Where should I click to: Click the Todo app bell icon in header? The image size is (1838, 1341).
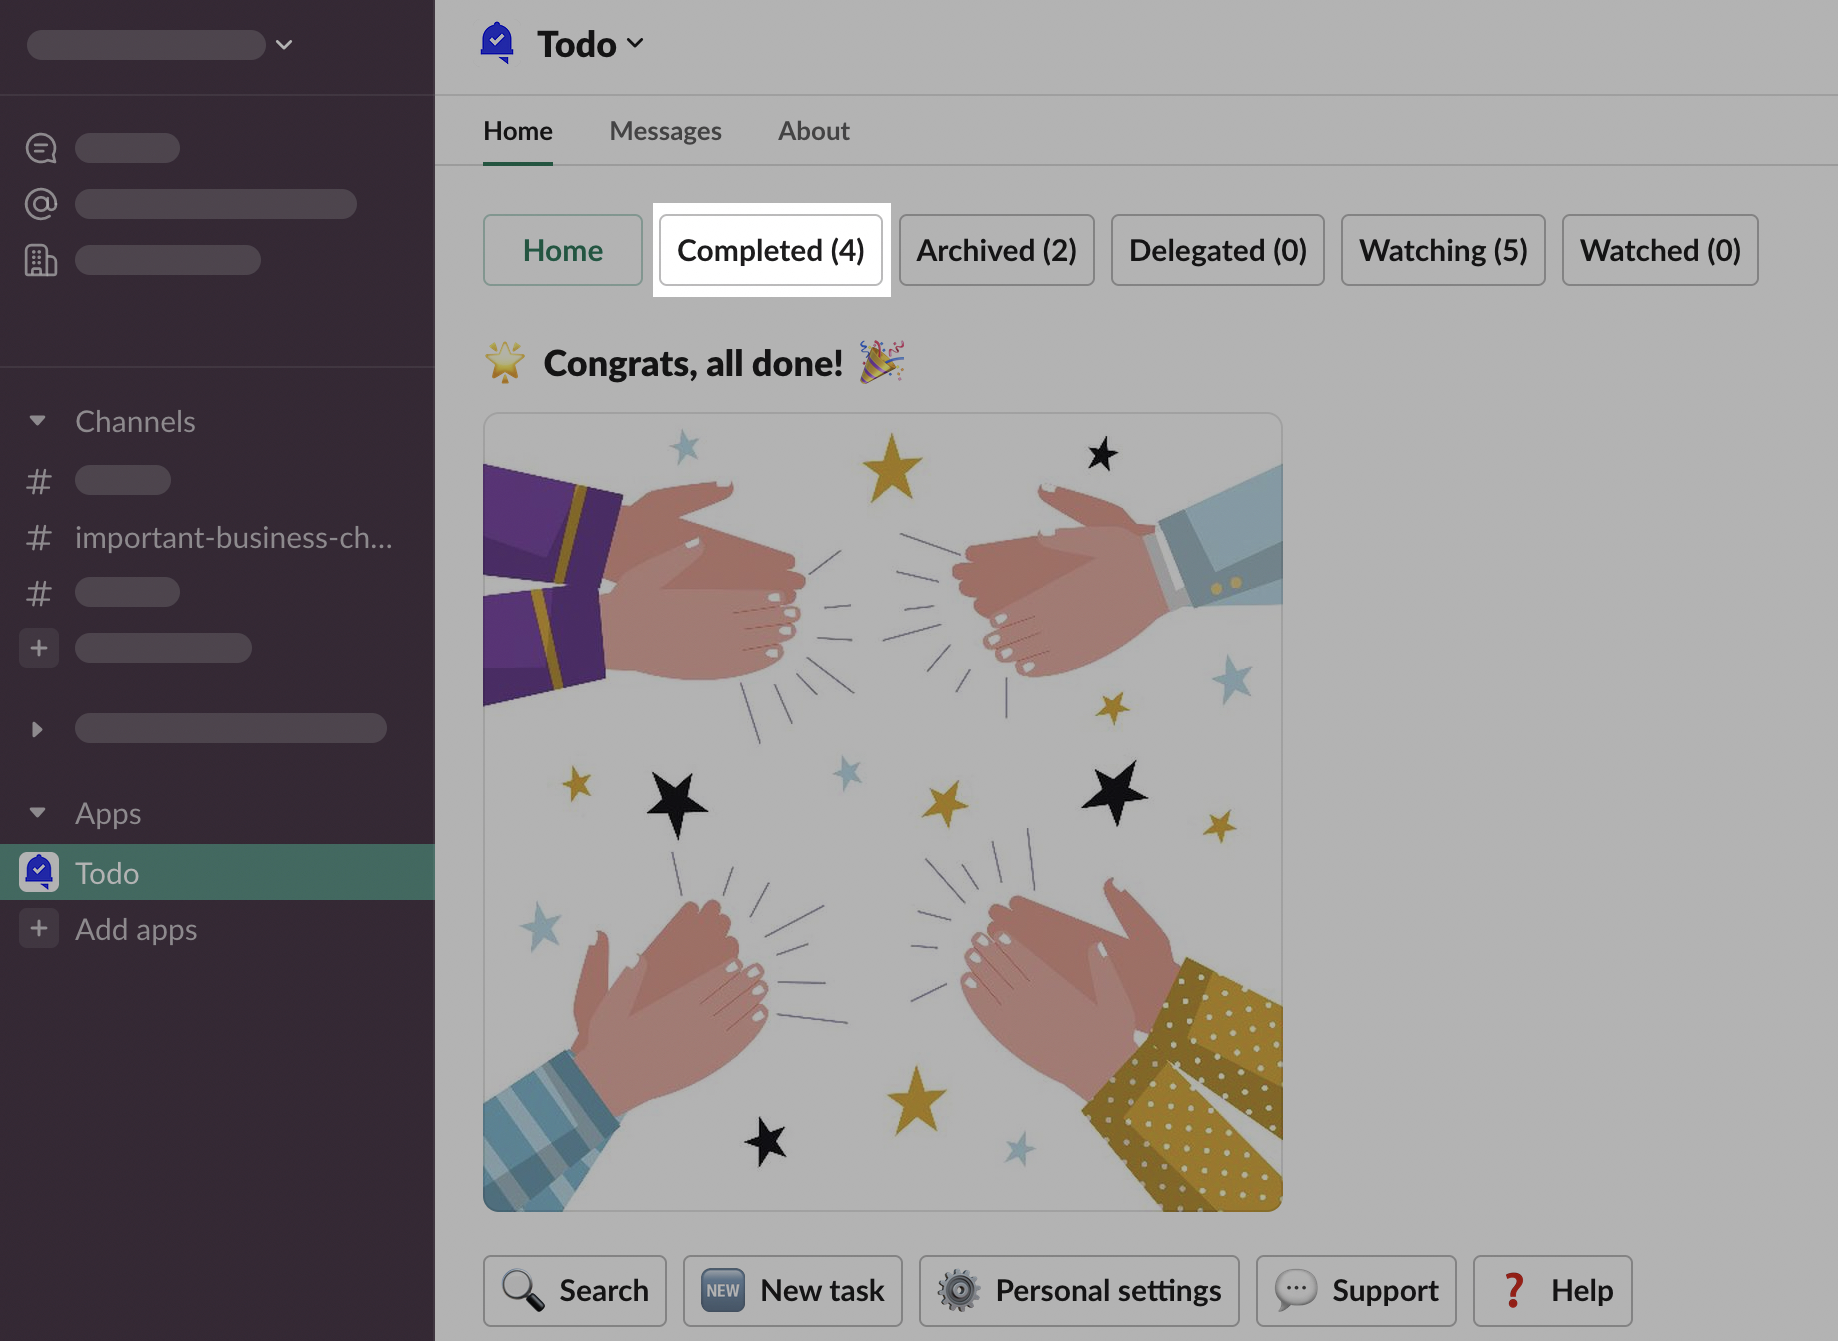497,43
